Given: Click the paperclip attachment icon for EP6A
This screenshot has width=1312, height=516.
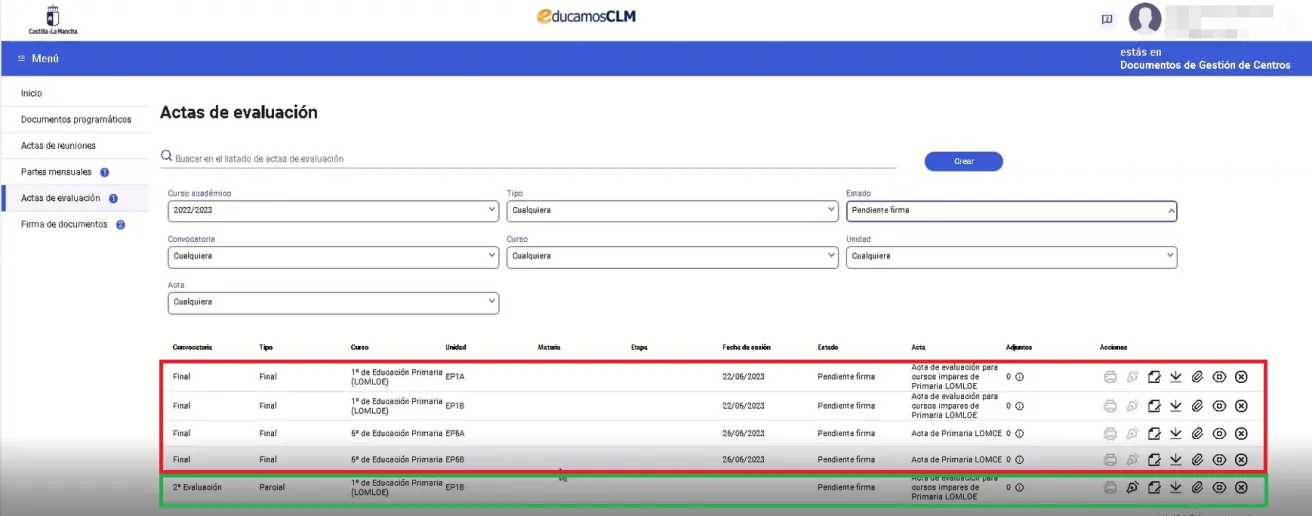Looking at the screenshot, I should point(1197,433).
